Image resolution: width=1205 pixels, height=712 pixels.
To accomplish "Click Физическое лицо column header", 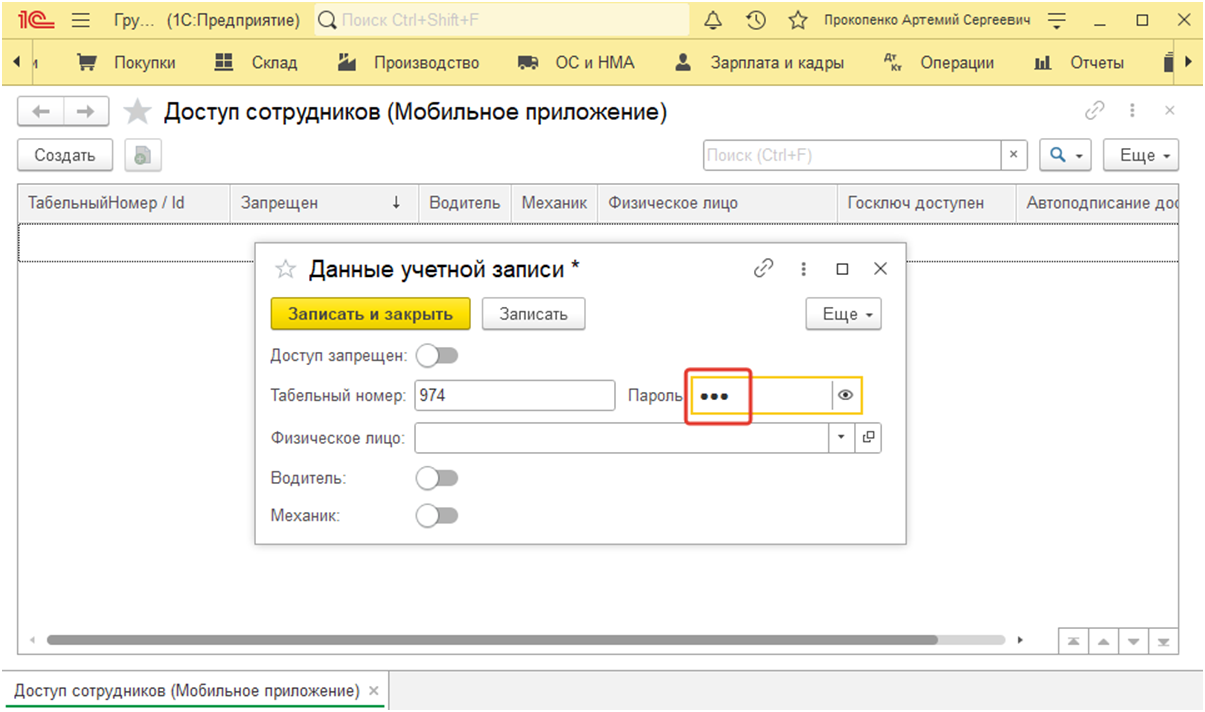I will [x=717, y=203].
